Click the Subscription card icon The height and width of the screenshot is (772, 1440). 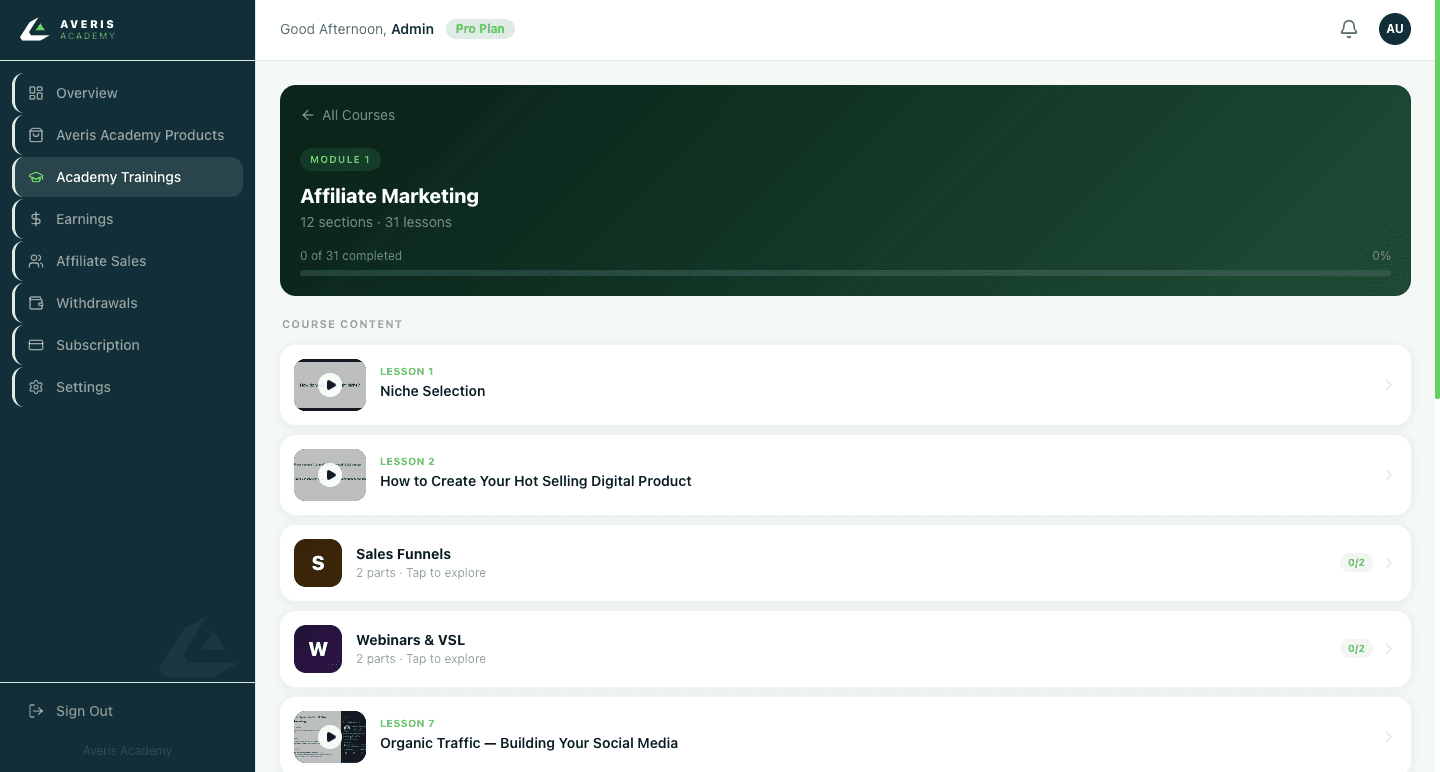[36, 345]
